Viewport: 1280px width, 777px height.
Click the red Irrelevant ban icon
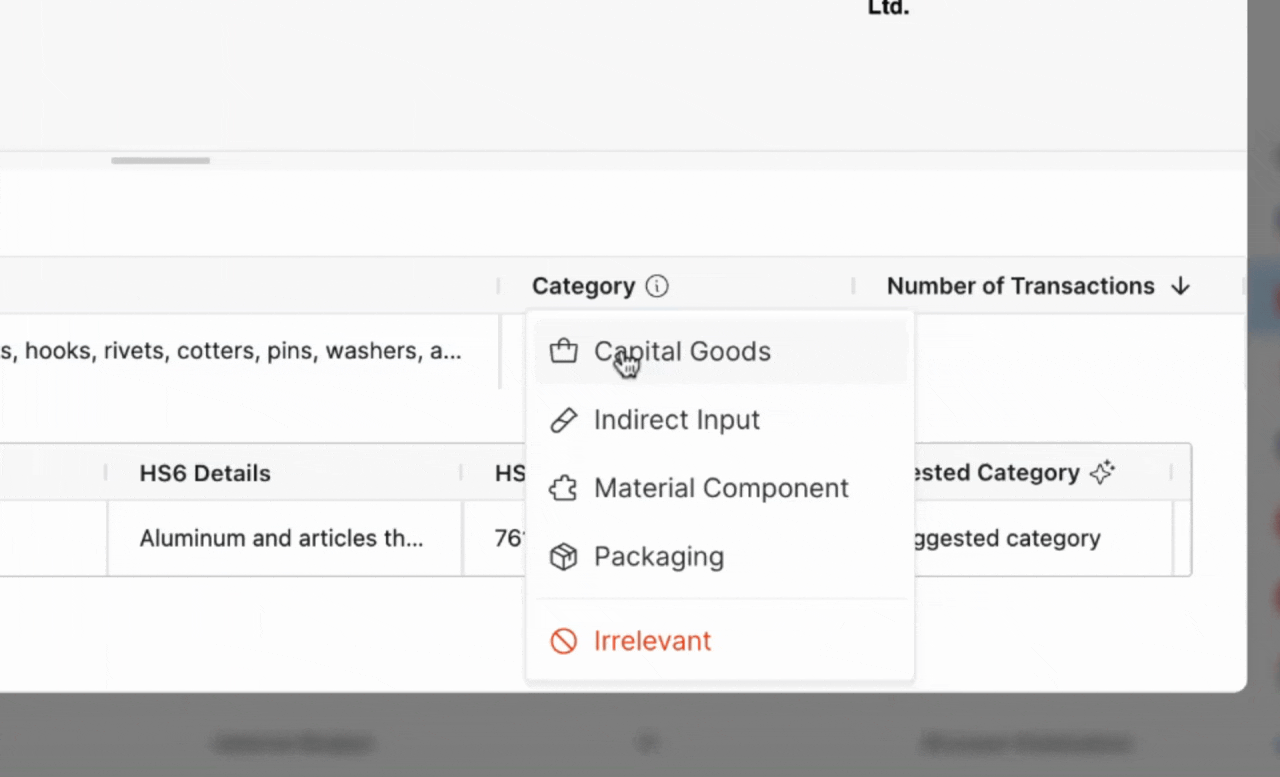coord(564,641)
